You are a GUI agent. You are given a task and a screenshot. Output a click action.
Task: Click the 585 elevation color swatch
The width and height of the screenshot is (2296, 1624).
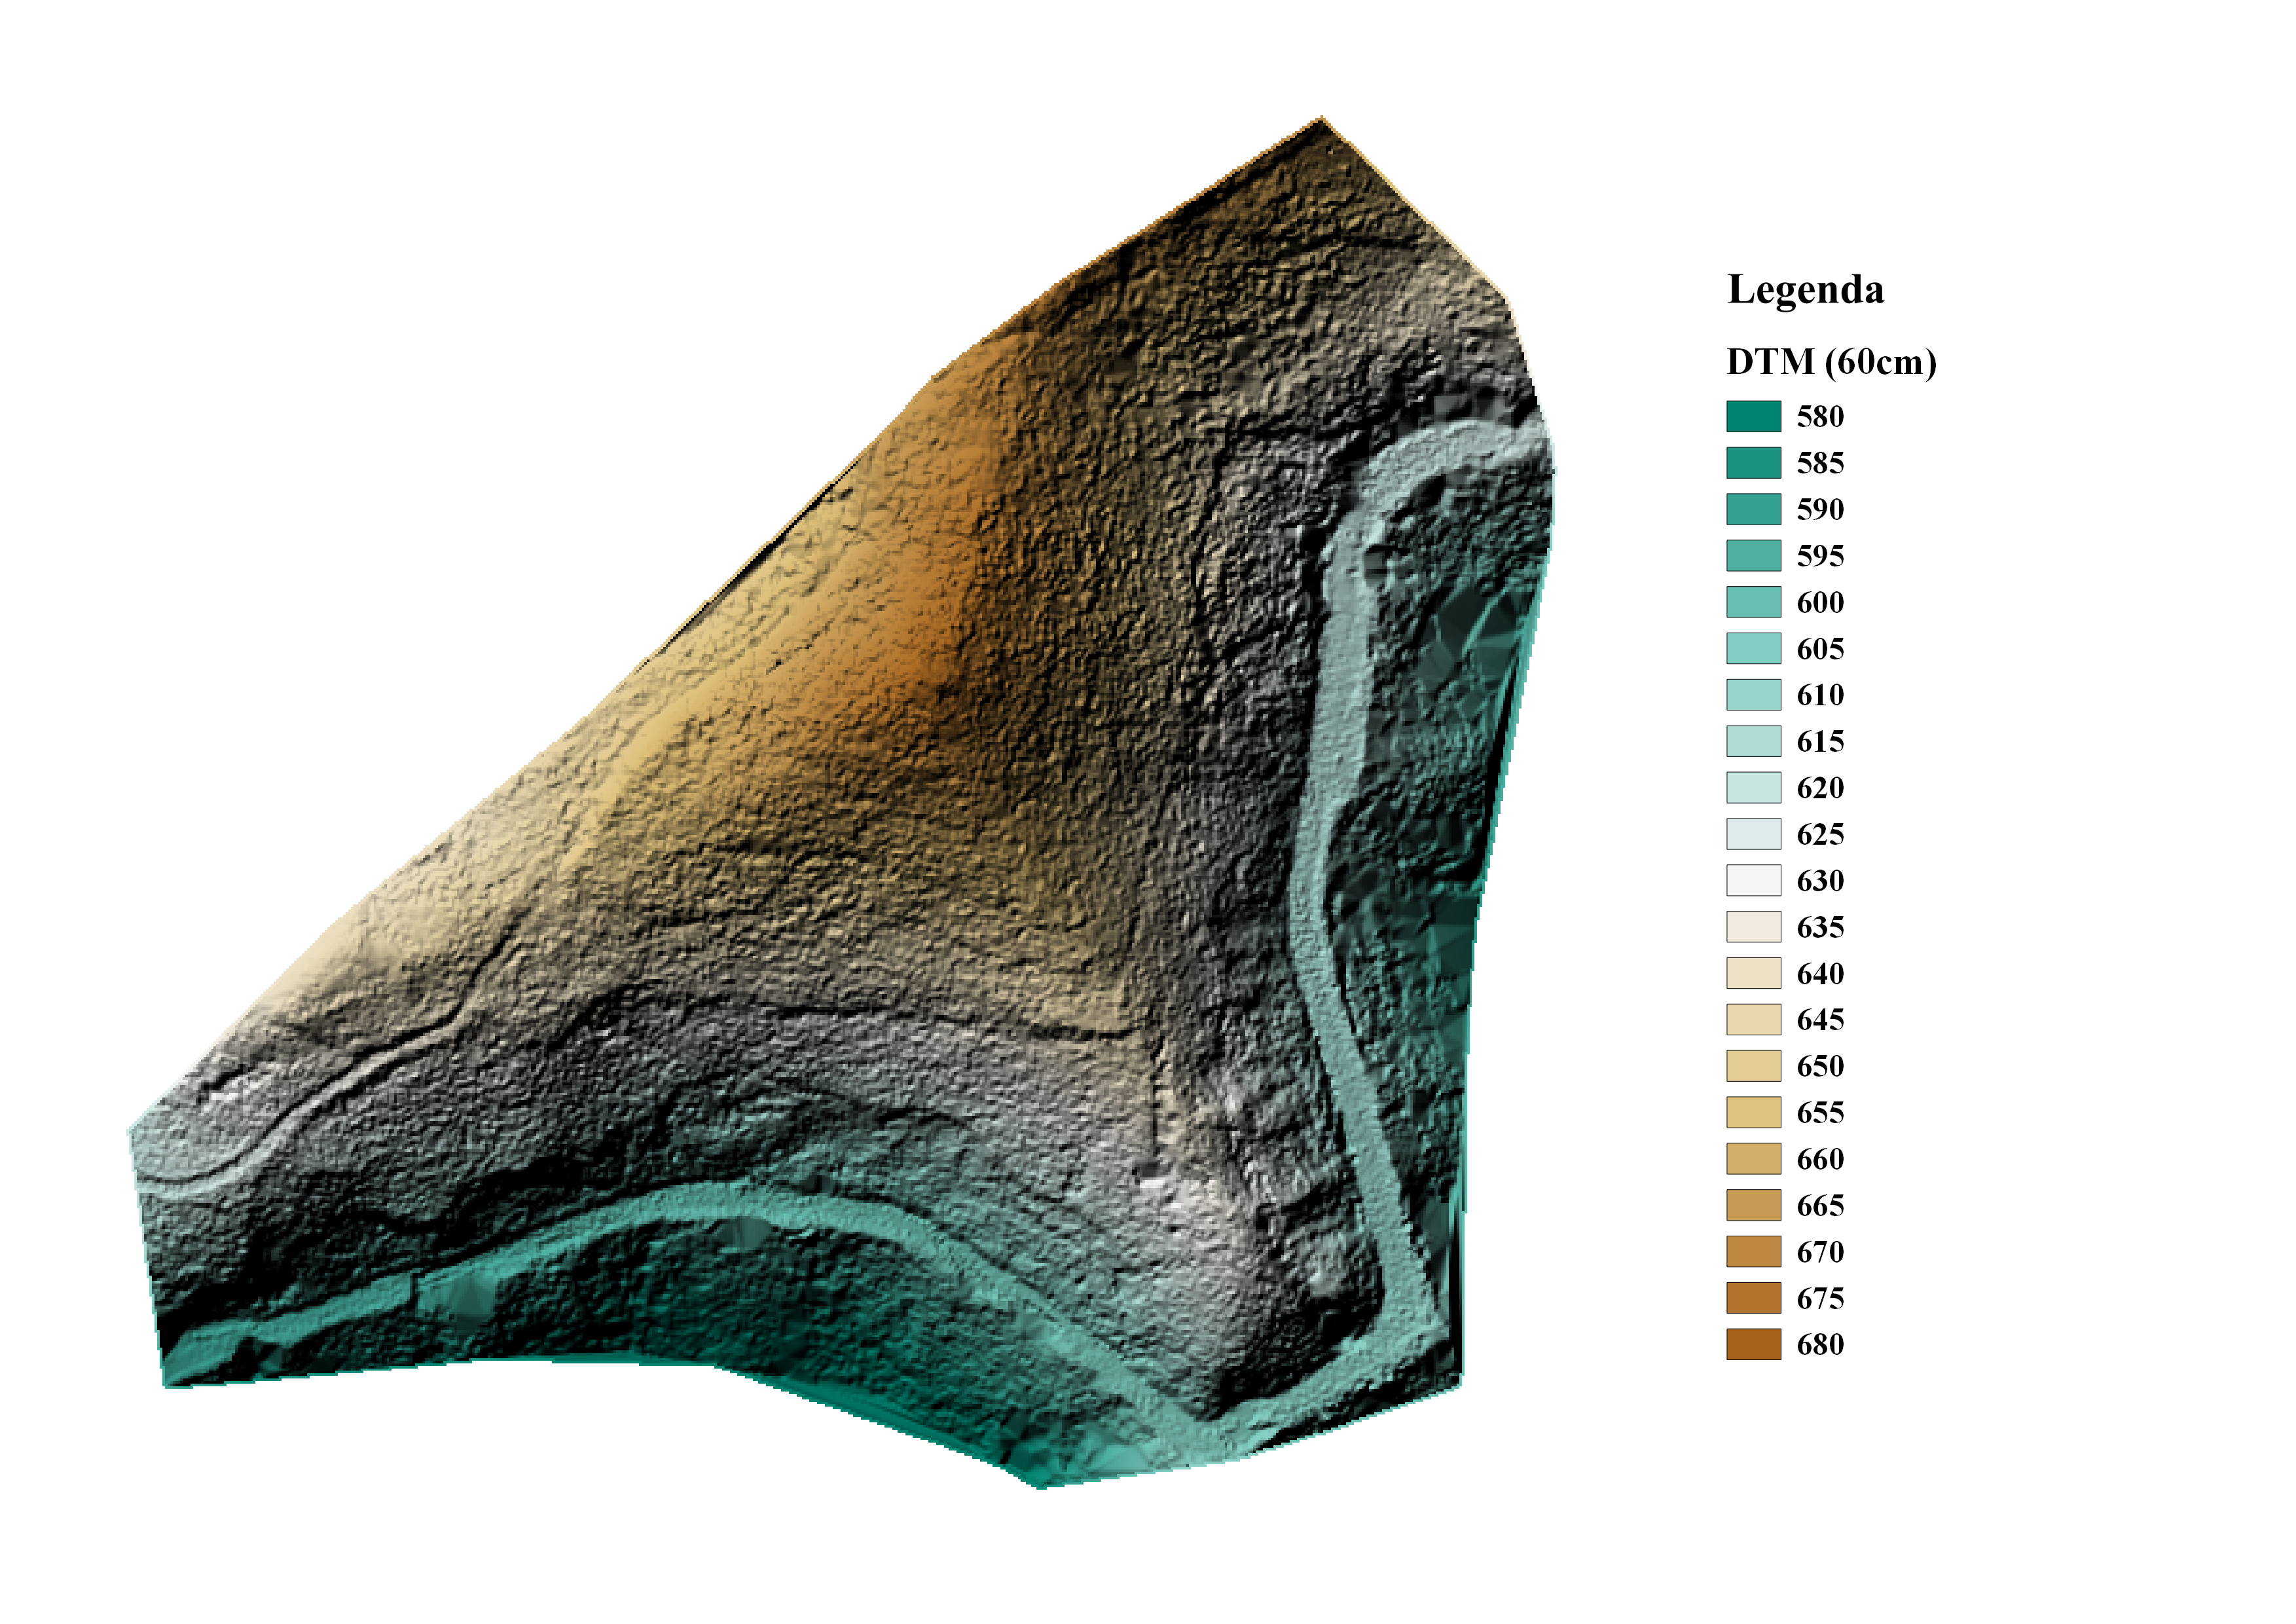(x=1753, y=462)
